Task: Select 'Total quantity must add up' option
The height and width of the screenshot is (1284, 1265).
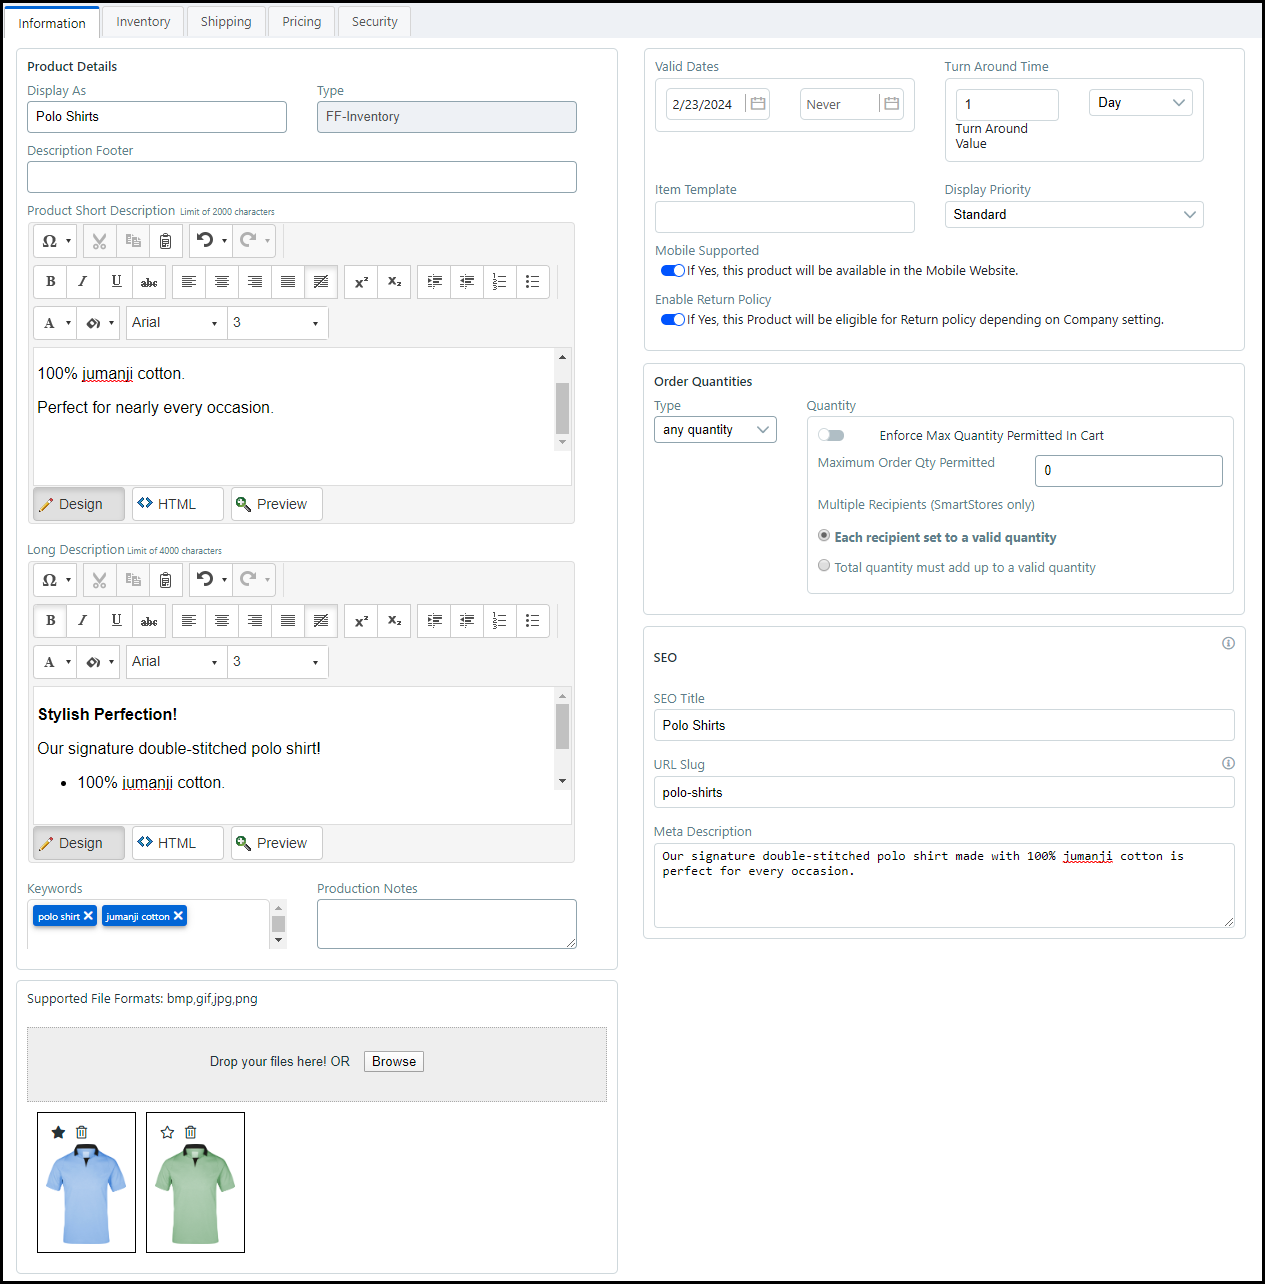Action: [x=824, y=566]
